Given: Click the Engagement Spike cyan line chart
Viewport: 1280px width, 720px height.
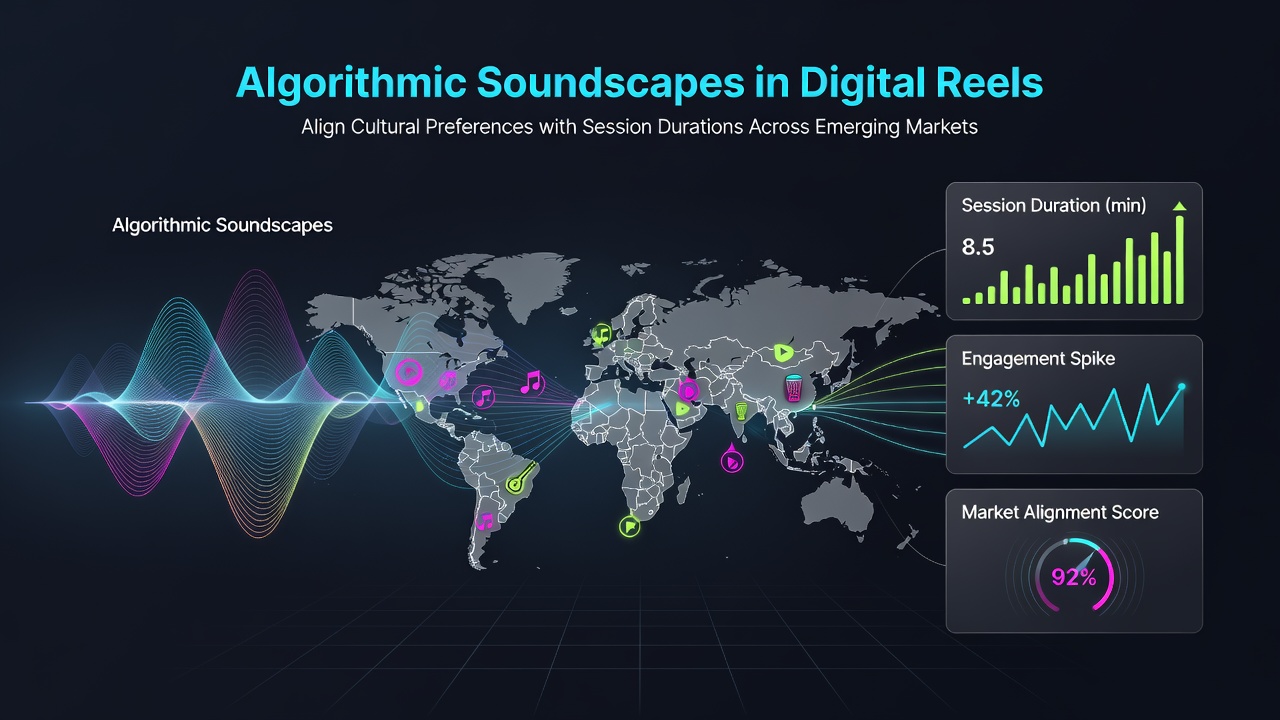Looking at the screenshot, I should coord(1075,415).
